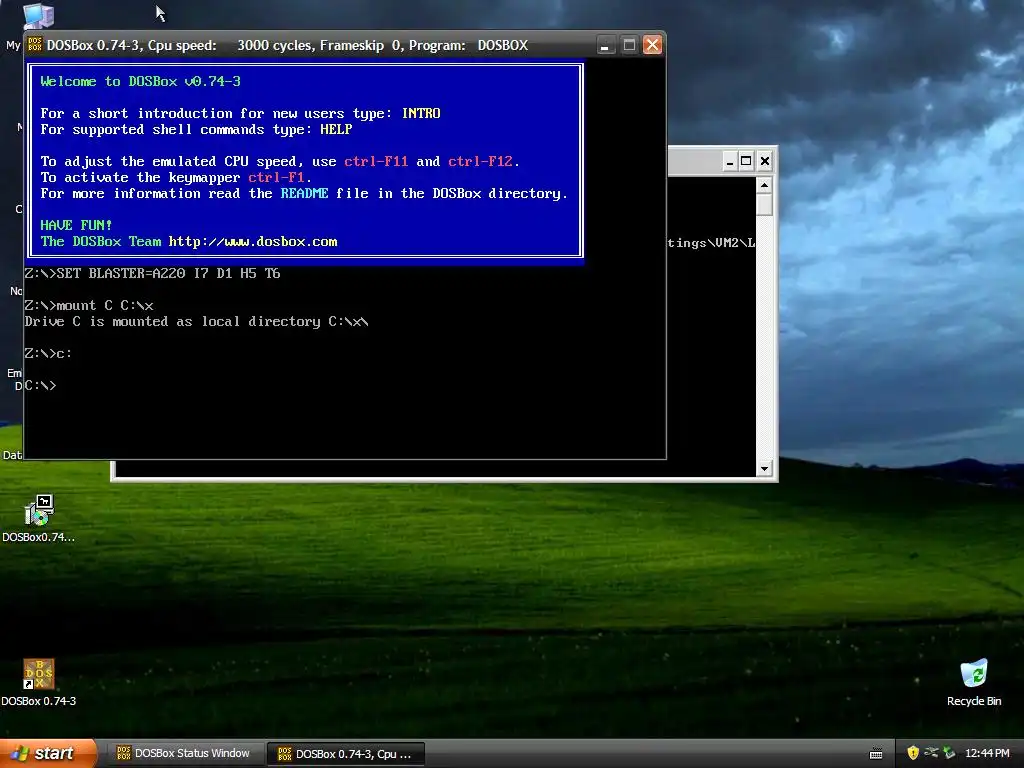Select the My Computer desktop icon

click(38, 16)
